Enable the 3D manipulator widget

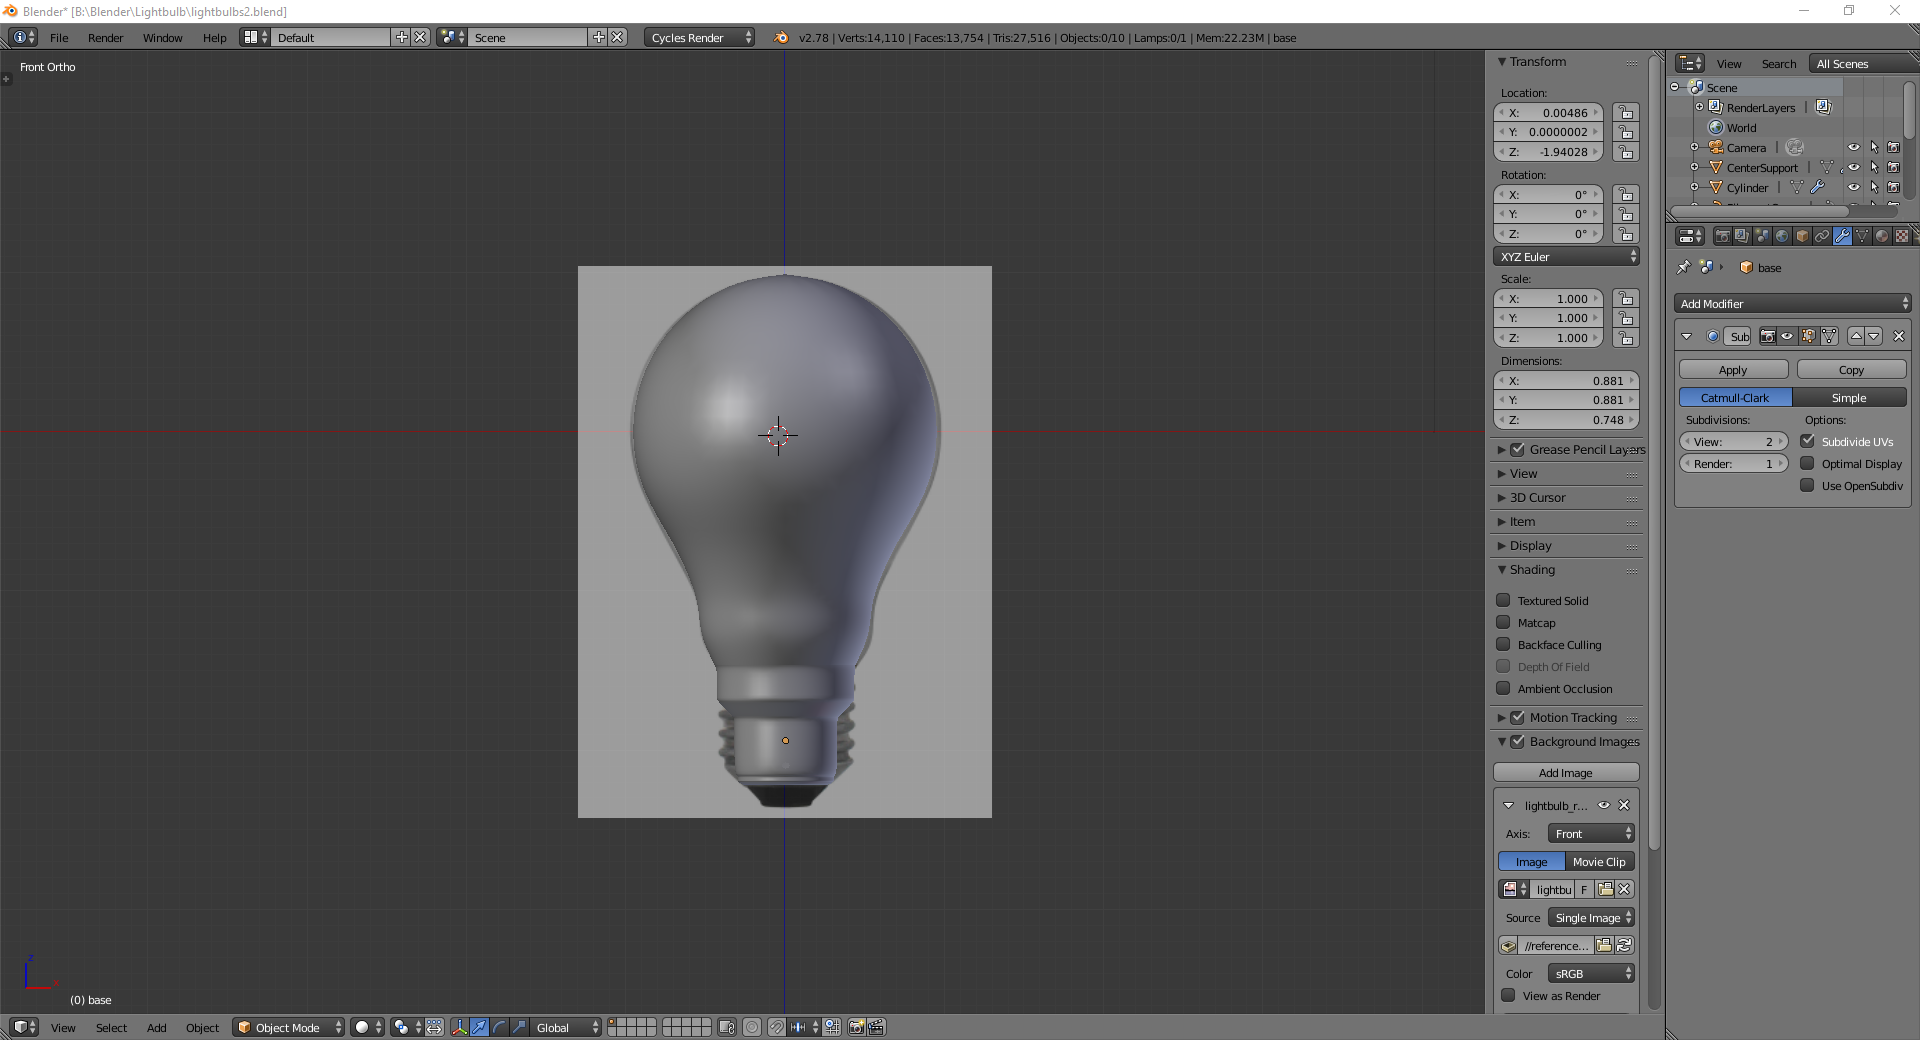(x=459, y=1028)
